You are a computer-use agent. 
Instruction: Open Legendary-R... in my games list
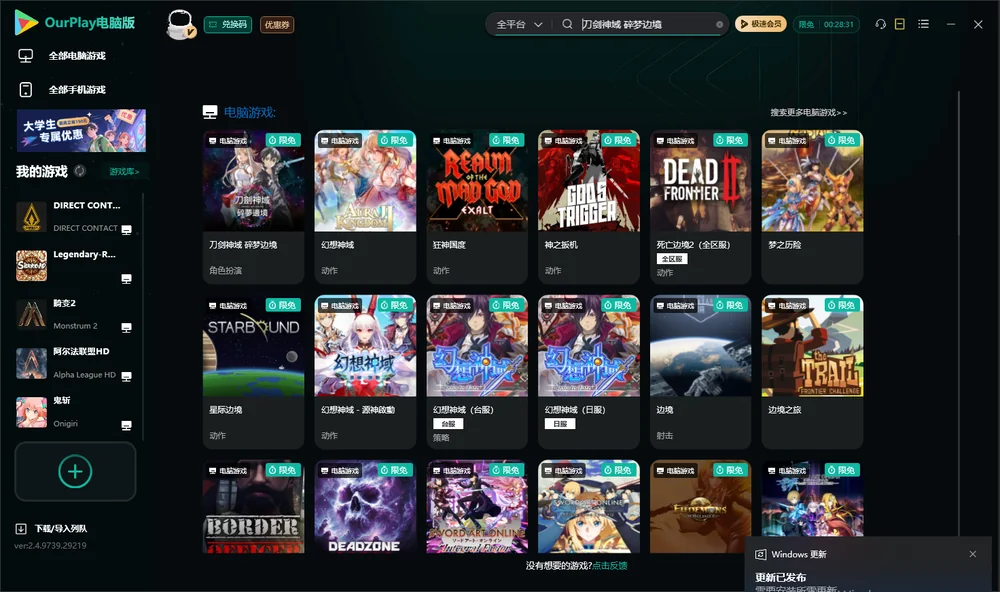pyautogui.click(x=75, y=266)
